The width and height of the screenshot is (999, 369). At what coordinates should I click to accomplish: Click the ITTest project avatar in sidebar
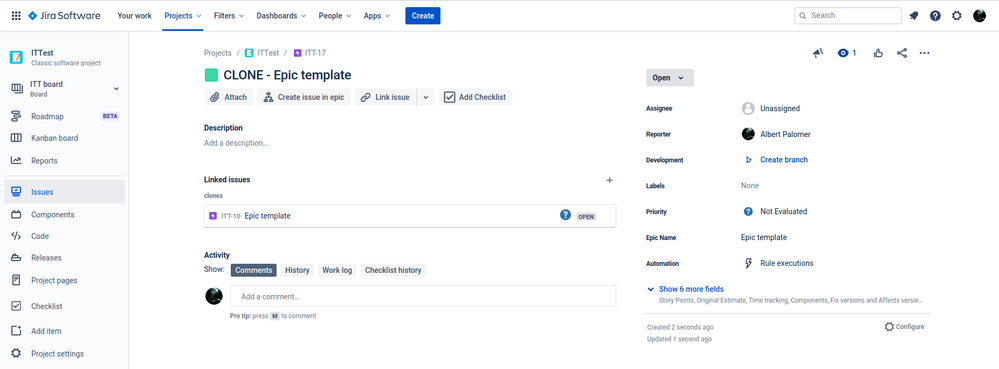click(x=16, y=57)
